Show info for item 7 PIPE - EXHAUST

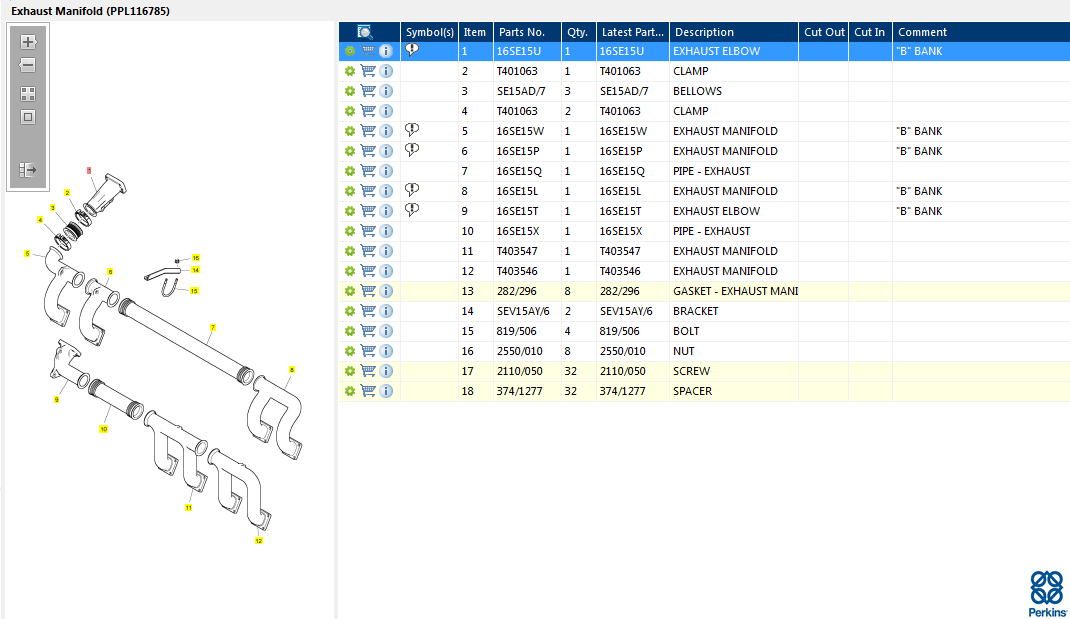(x=386, y=171)
